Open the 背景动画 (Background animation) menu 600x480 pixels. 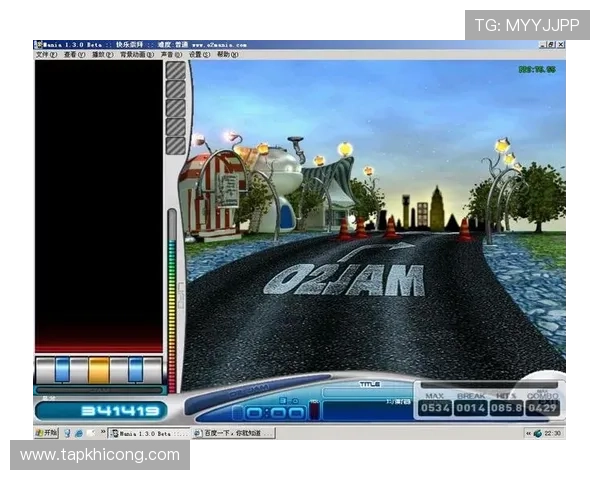(x=135, y=55)
